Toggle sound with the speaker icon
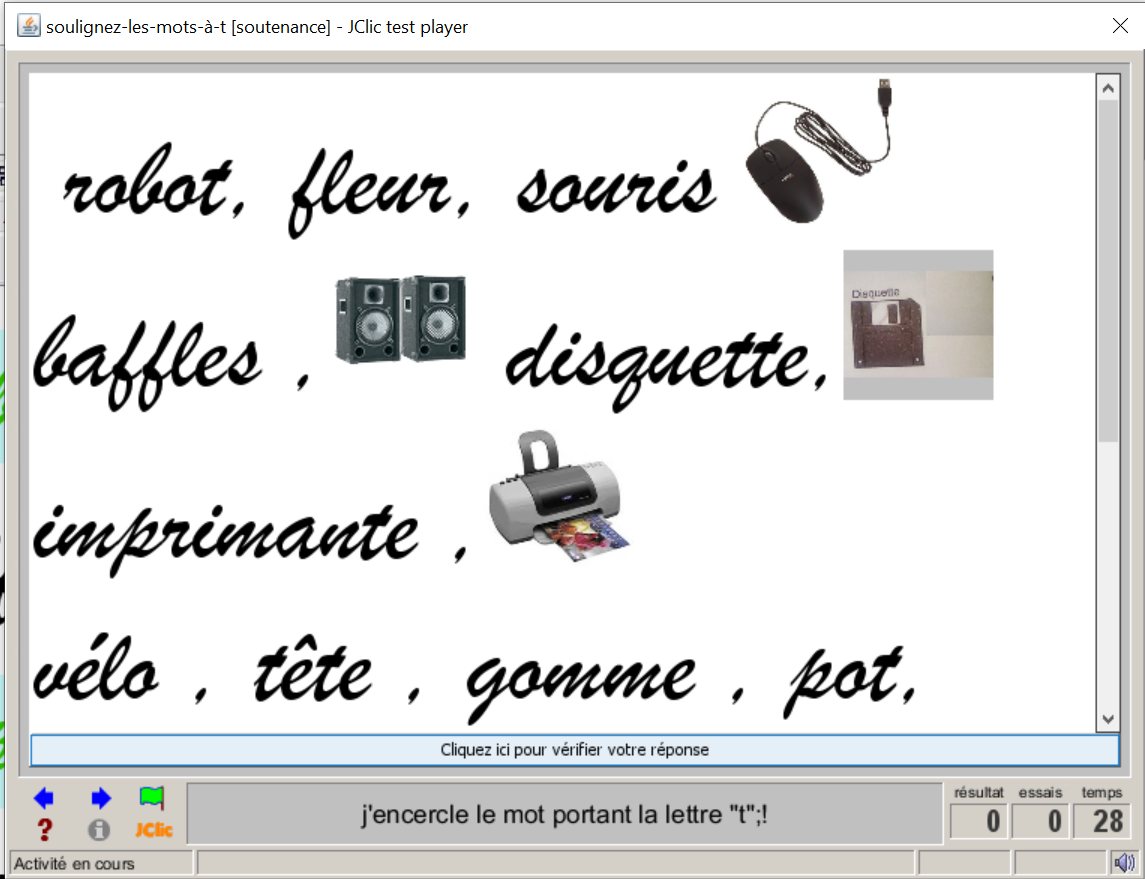 (1124, 862)
